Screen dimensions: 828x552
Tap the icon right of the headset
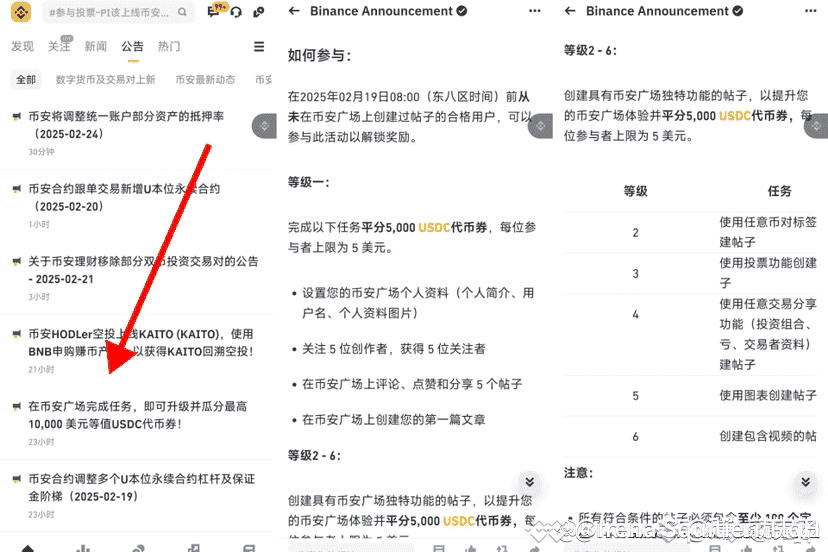pos(259,12)
